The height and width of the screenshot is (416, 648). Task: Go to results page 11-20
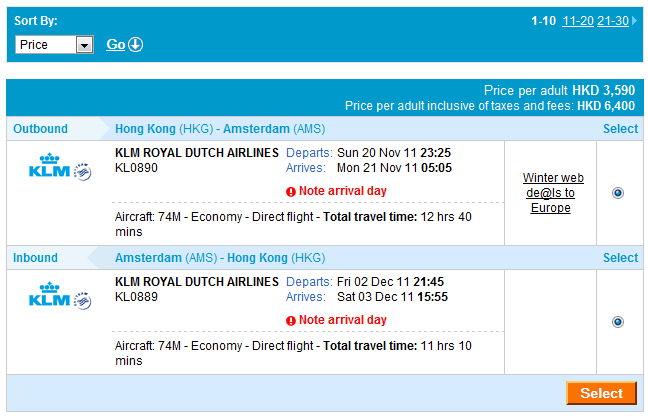(577, 20)
